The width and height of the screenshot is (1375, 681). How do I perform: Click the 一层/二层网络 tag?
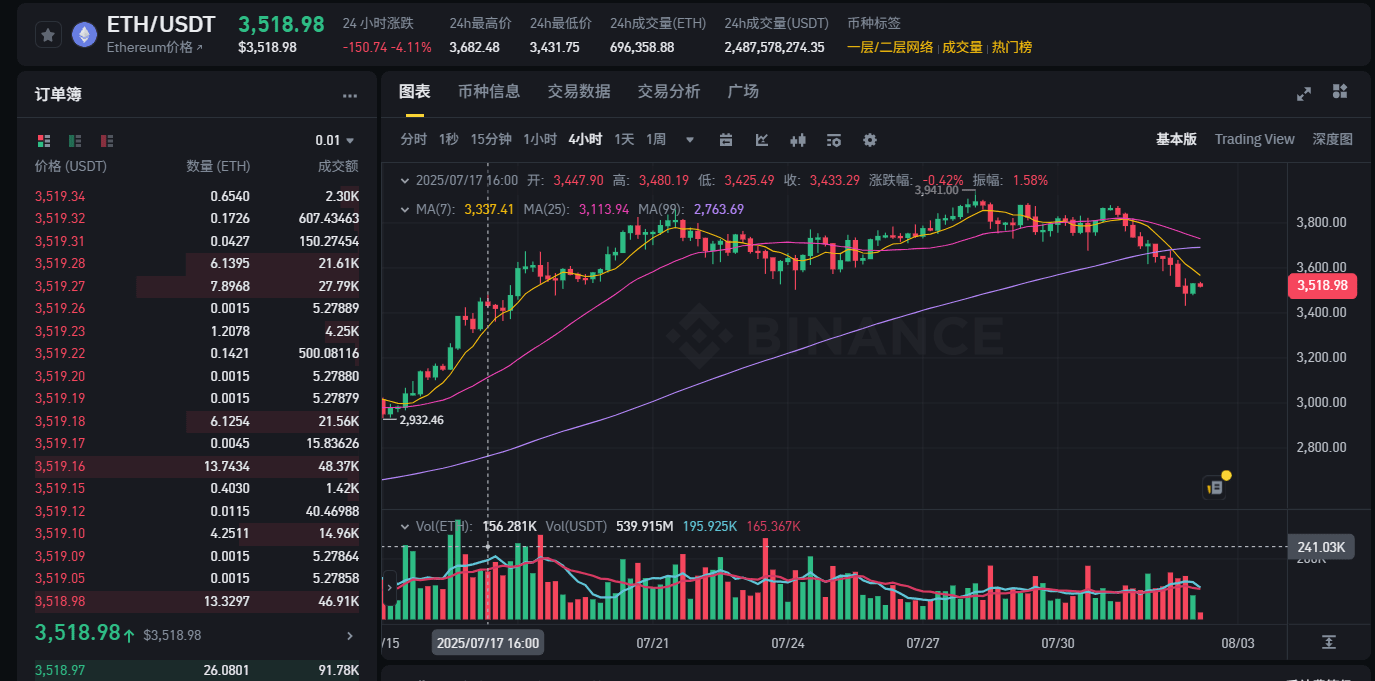[890, 47]
